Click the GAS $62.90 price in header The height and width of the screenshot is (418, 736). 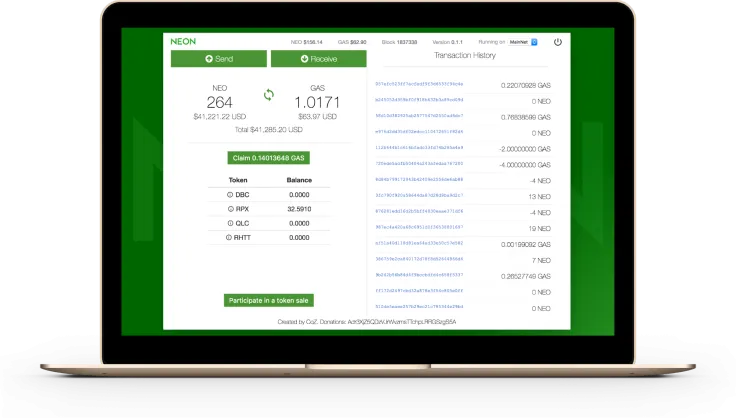[x=352, y=42]
